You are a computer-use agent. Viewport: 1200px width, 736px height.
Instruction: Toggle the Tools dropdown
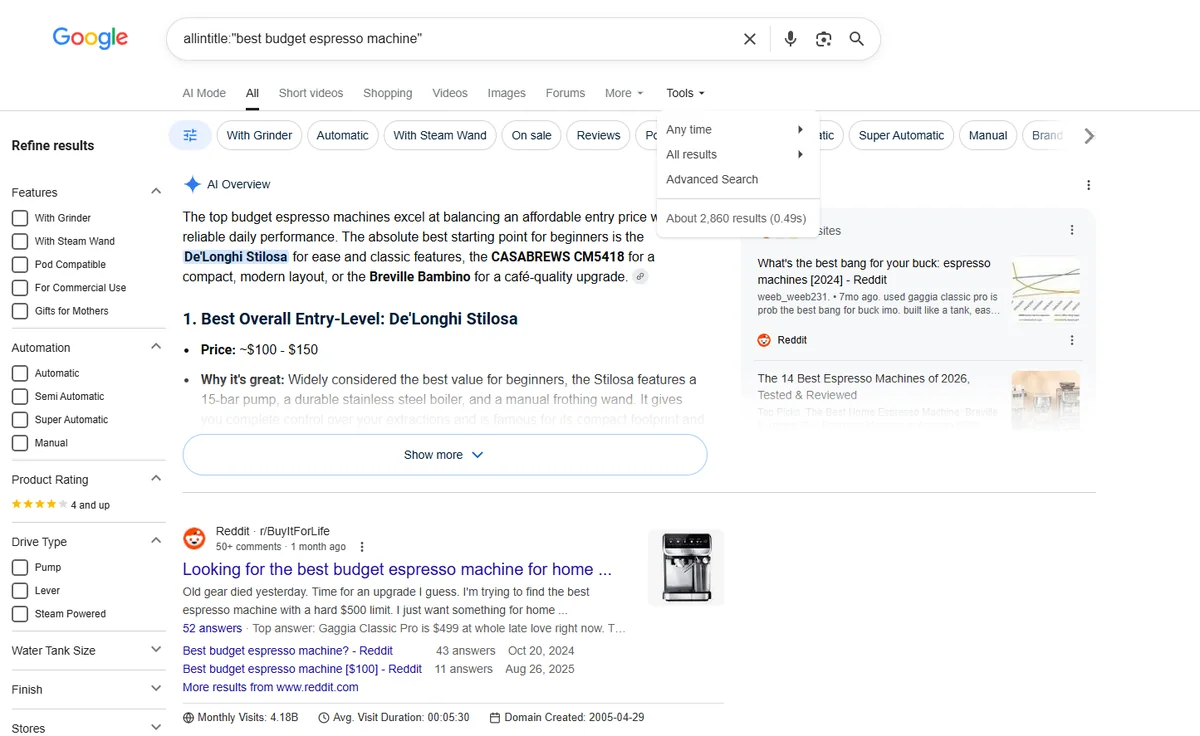[685, 93]
